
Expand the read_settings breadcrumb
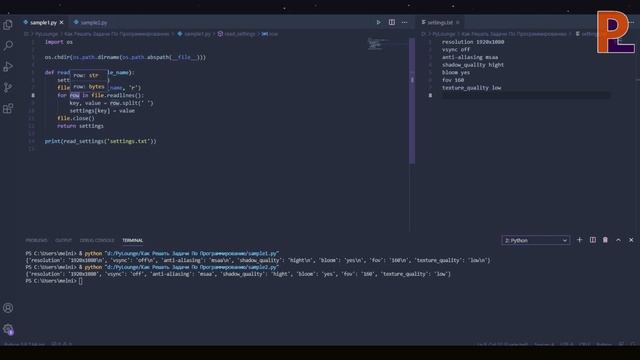coord(236,34)
